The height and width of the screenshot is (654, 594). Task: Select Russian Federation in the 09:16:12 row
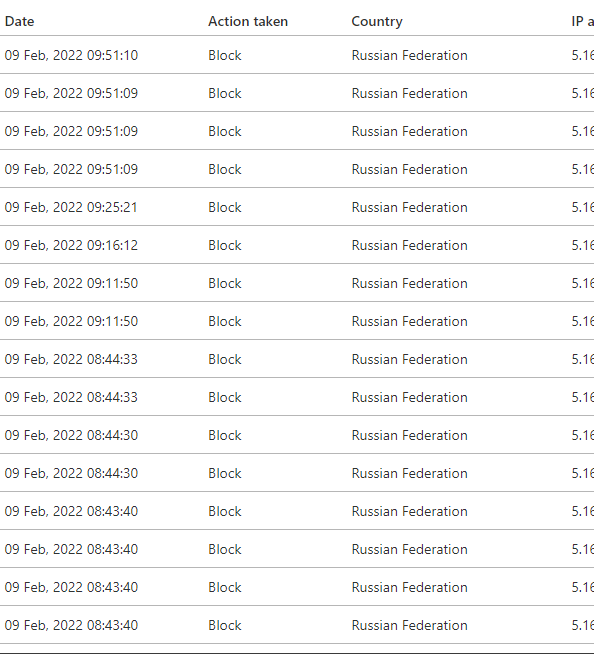[409, 245]
